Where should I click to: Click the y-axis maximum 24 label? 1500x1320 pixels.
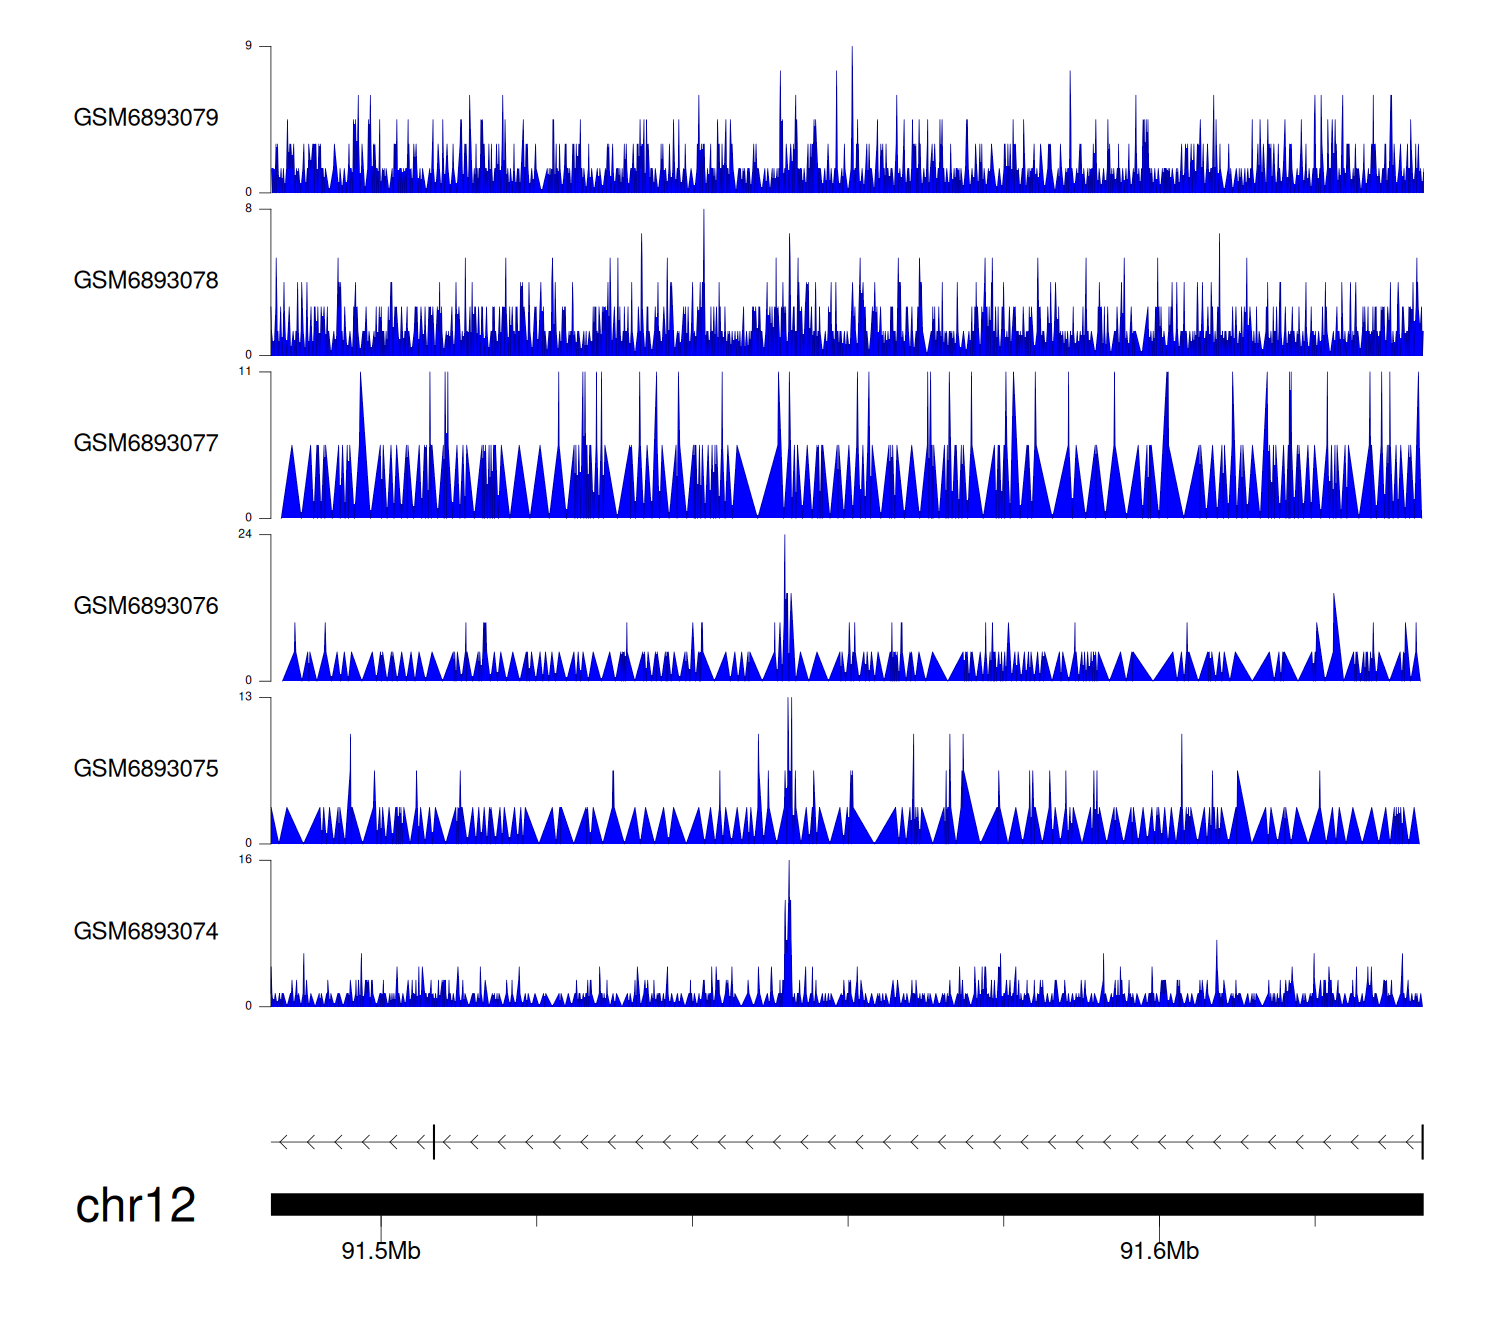tap(245, 534)
